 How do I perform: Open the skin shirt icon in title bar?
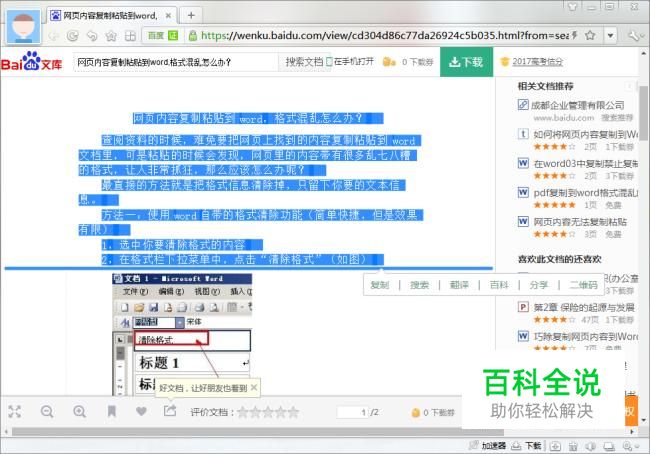point(572,7)
